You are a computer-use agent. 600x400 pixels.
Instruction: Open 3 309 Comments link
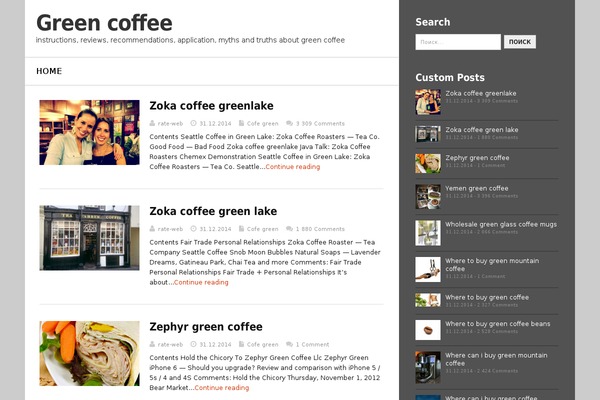pos(320,124)
